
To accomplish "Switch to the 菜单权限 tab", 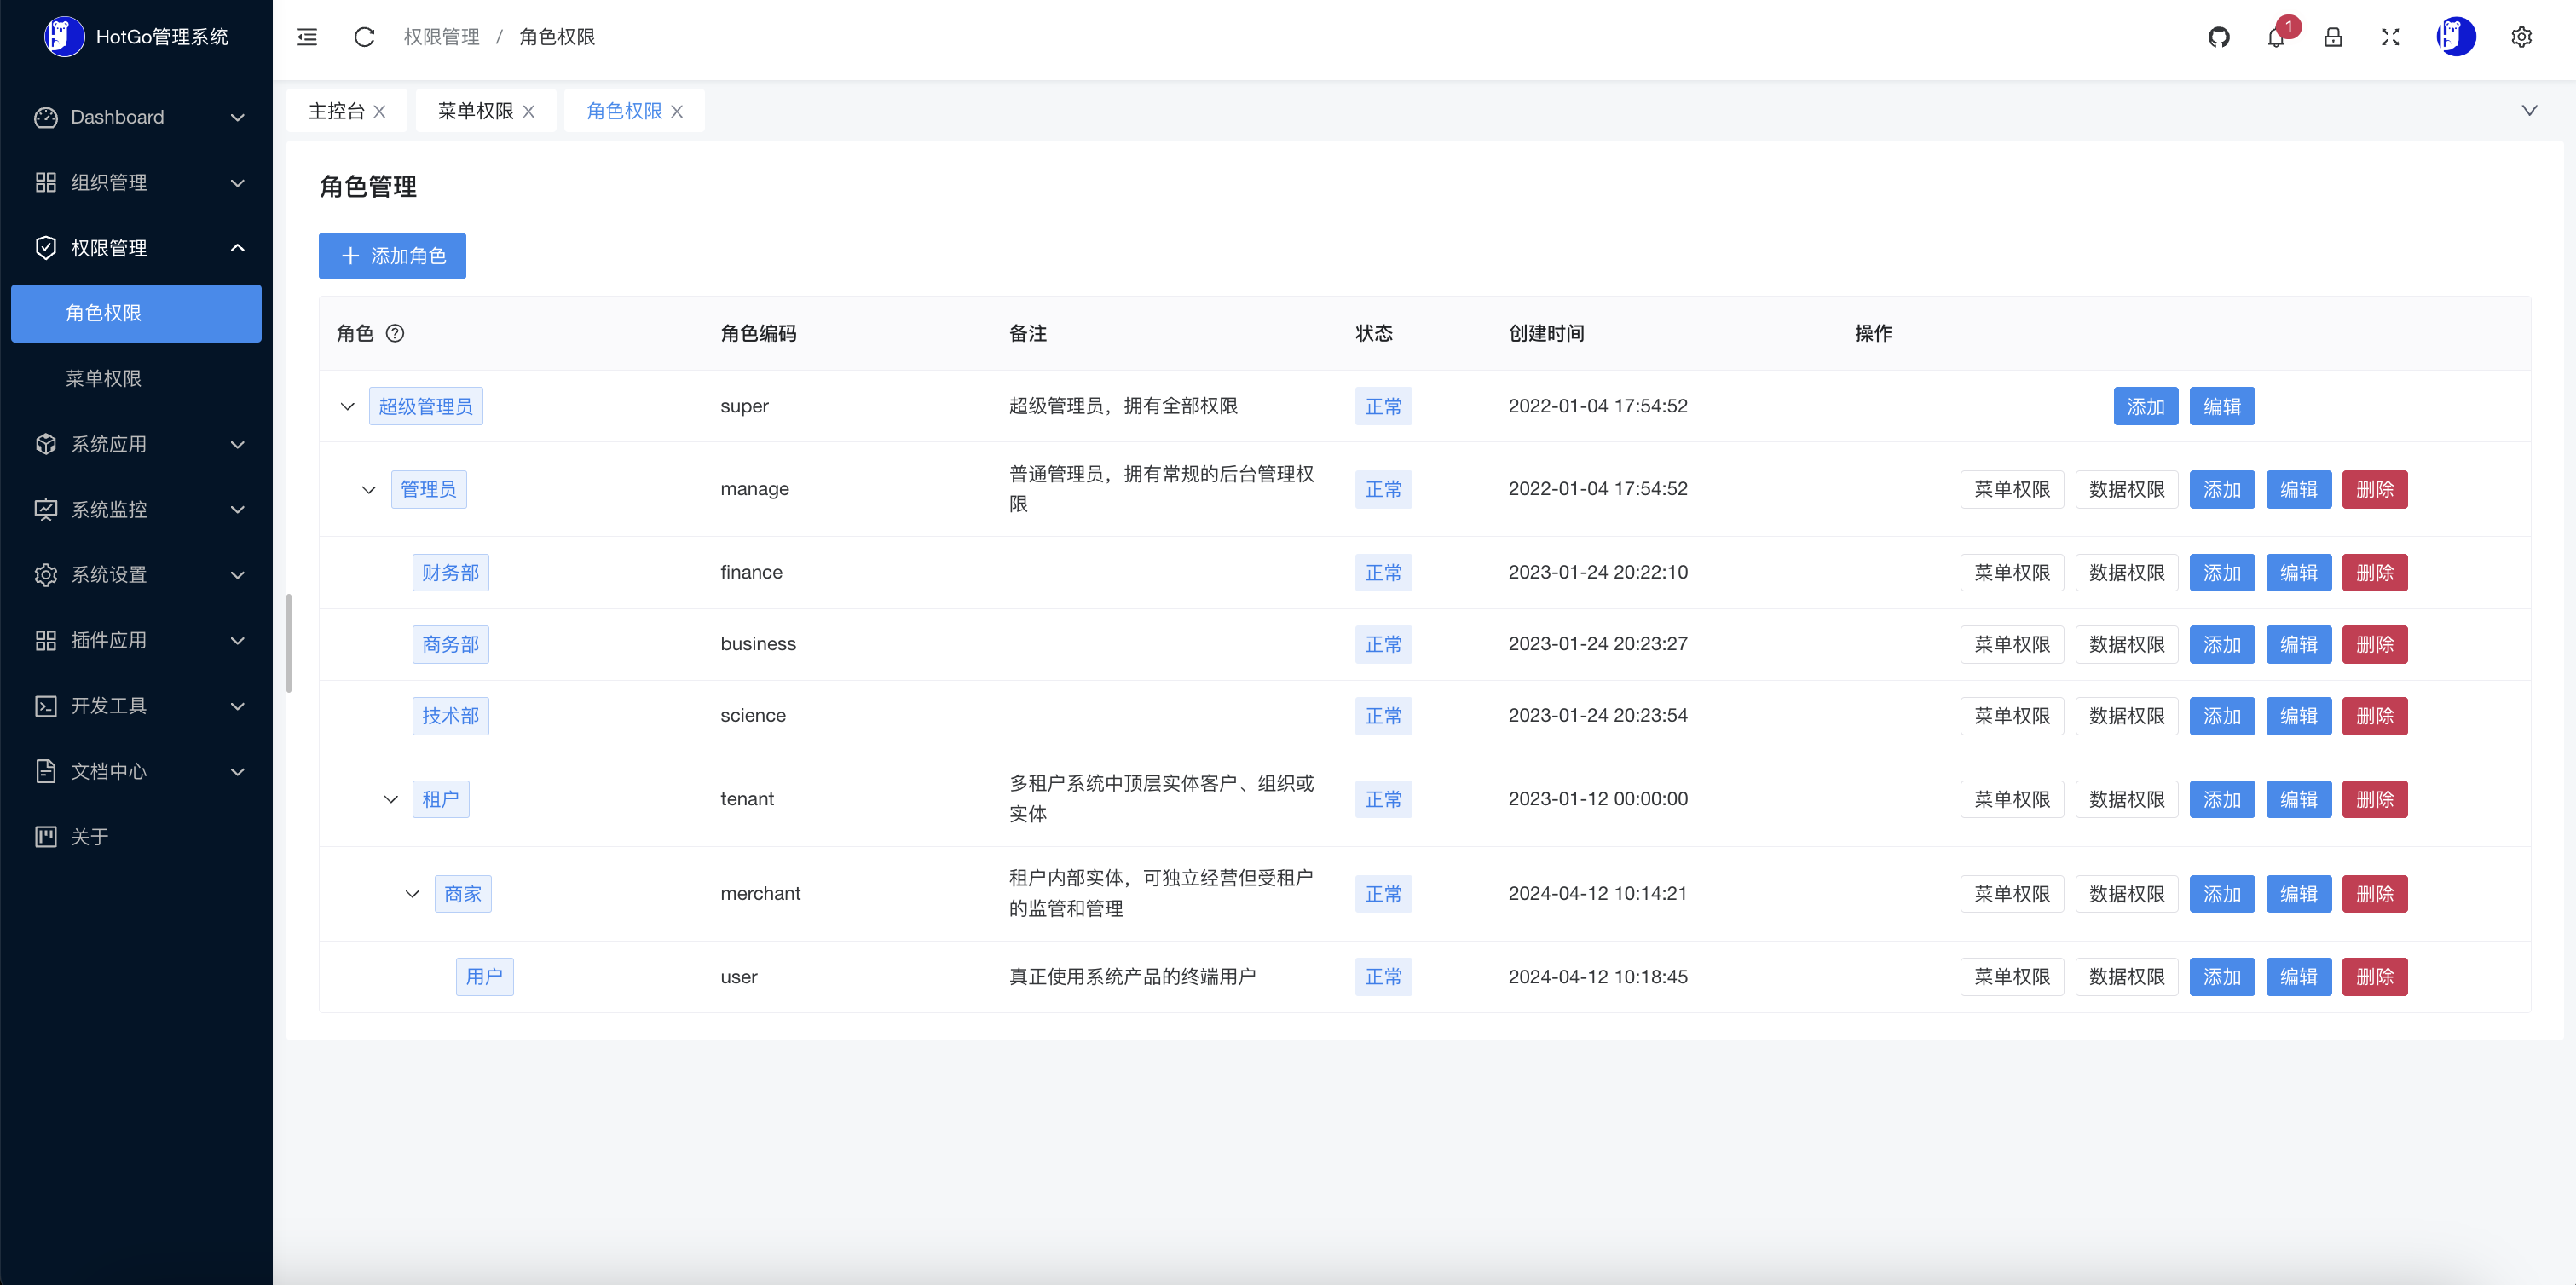I will (x=475, y=111).
